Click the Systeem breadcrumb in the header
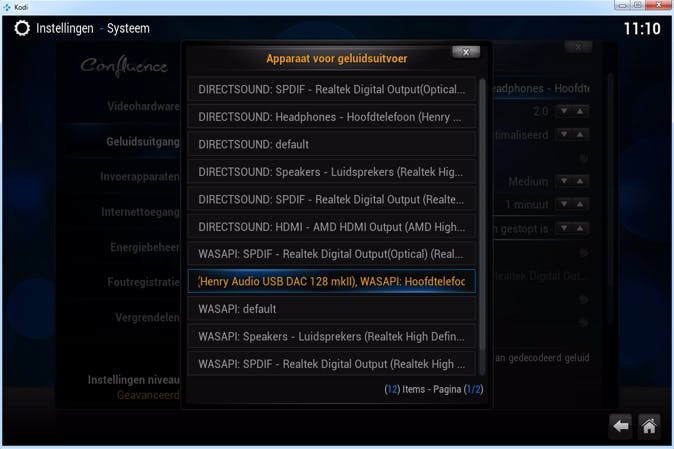The image size is (674, 449). pyautogui.click(x=128, y=28)
